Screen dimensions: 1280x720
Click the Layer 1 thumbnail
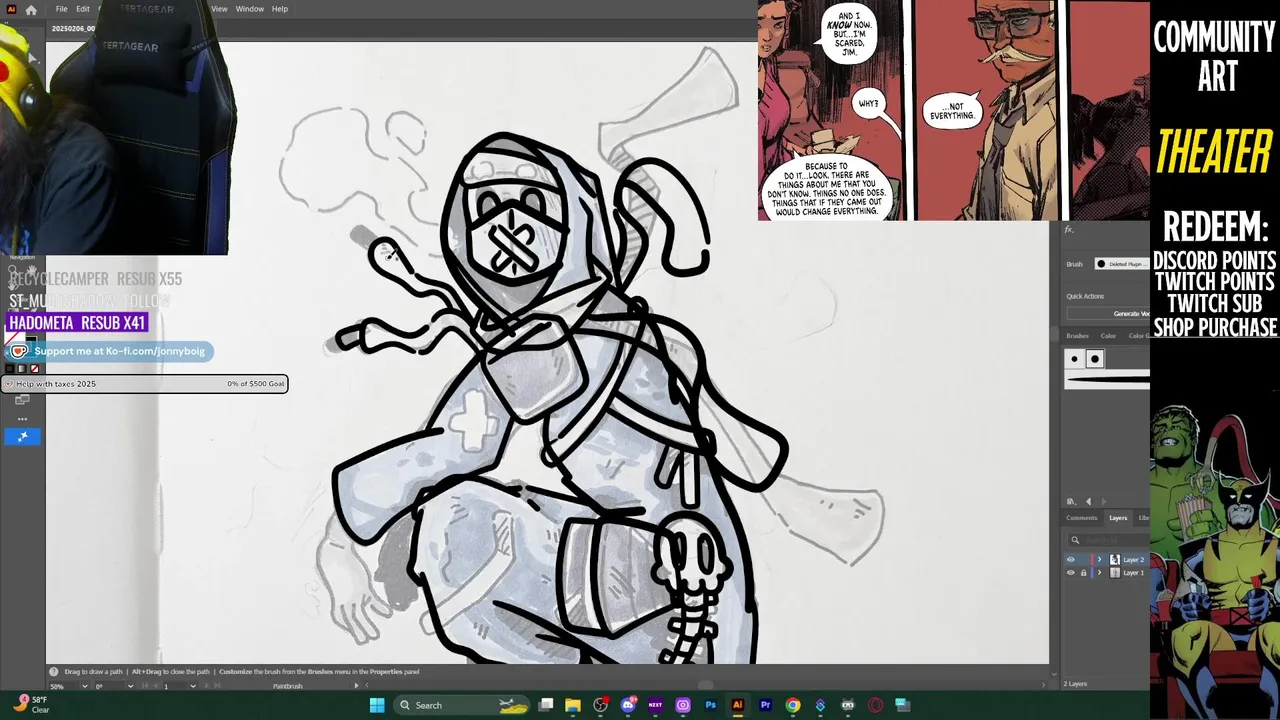[1115, 573]
